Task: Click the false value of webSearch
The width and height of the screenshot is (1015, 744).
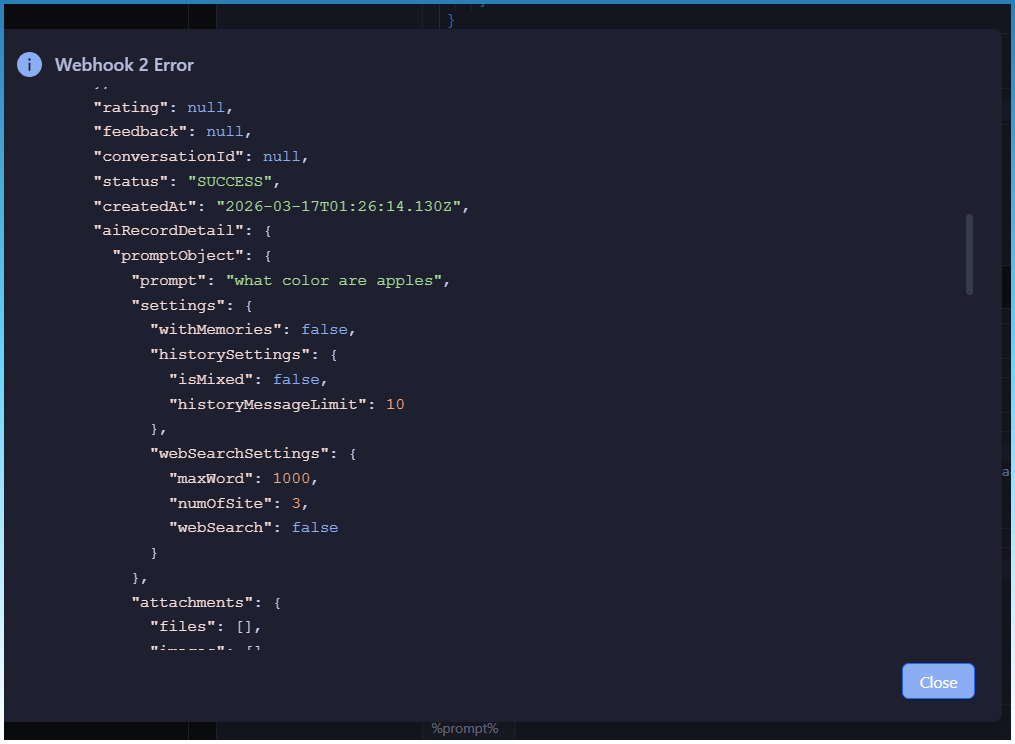Action: coord(315,527)
